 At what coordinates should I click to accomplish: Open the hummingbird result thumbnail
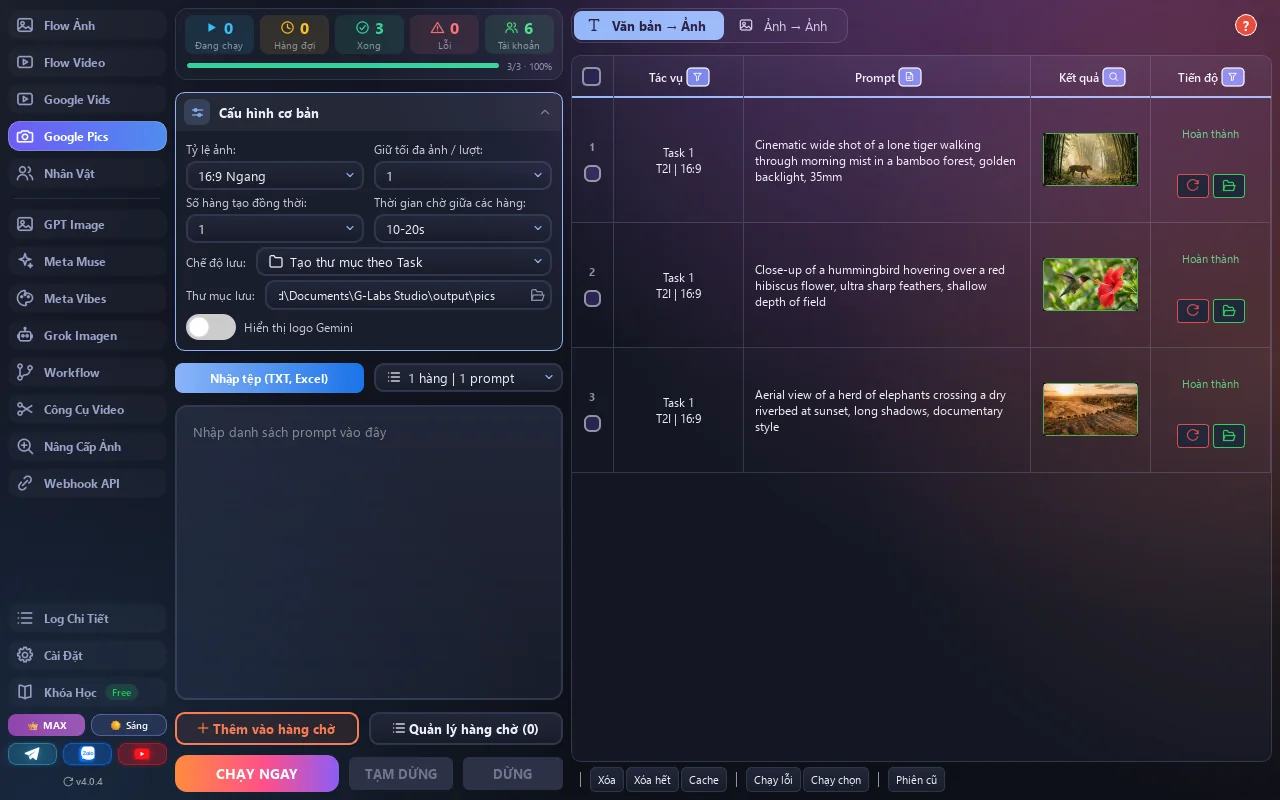(x=1090, y=284)
